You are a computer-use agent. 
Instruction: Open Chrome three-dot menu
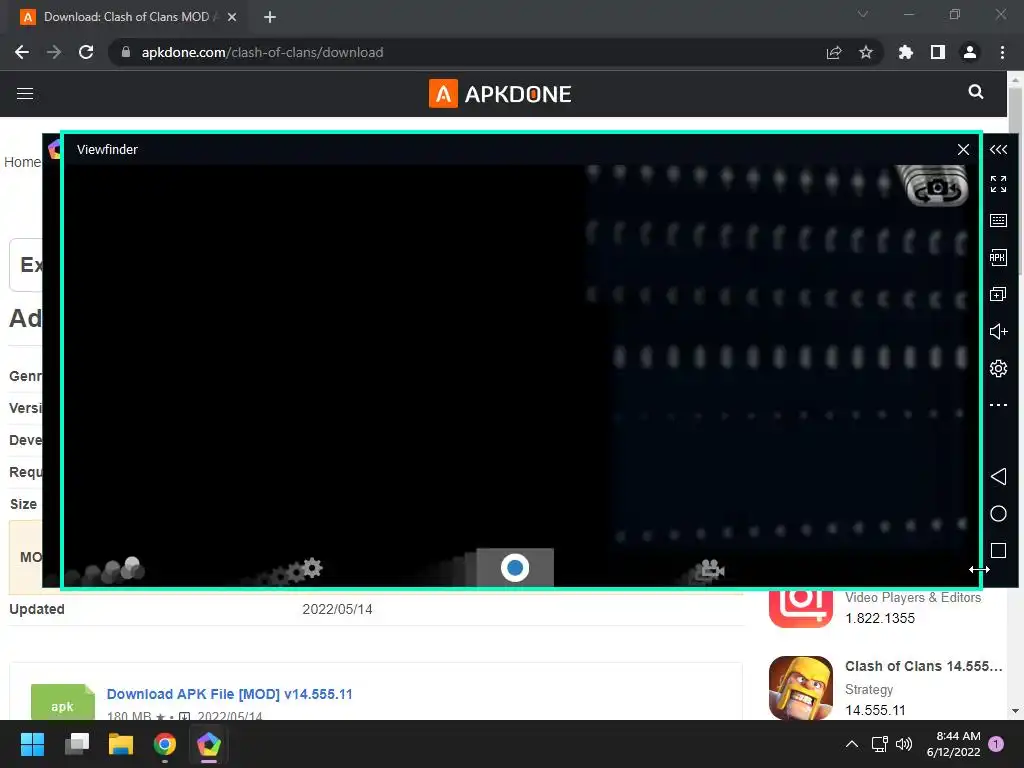[1002, 52]
